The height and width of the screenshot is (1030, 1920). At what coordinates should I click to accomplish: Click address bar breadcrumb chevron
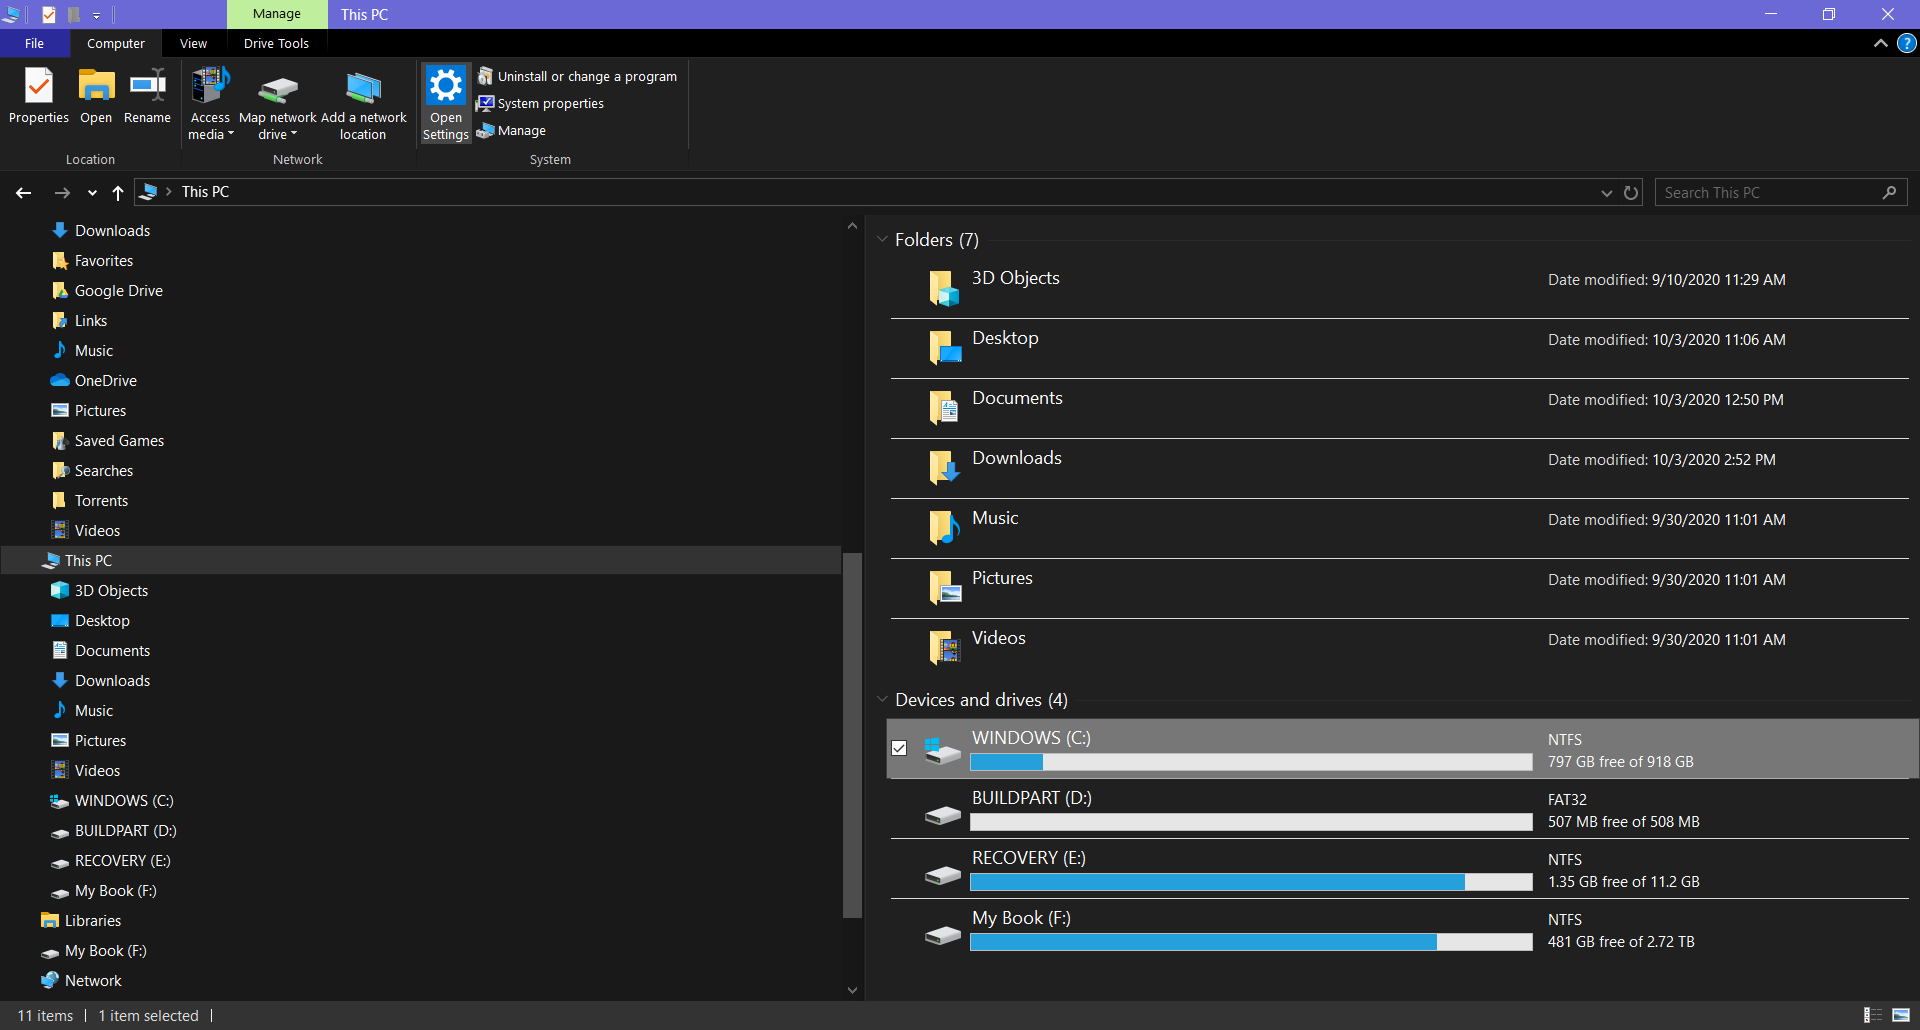point(168,192)
